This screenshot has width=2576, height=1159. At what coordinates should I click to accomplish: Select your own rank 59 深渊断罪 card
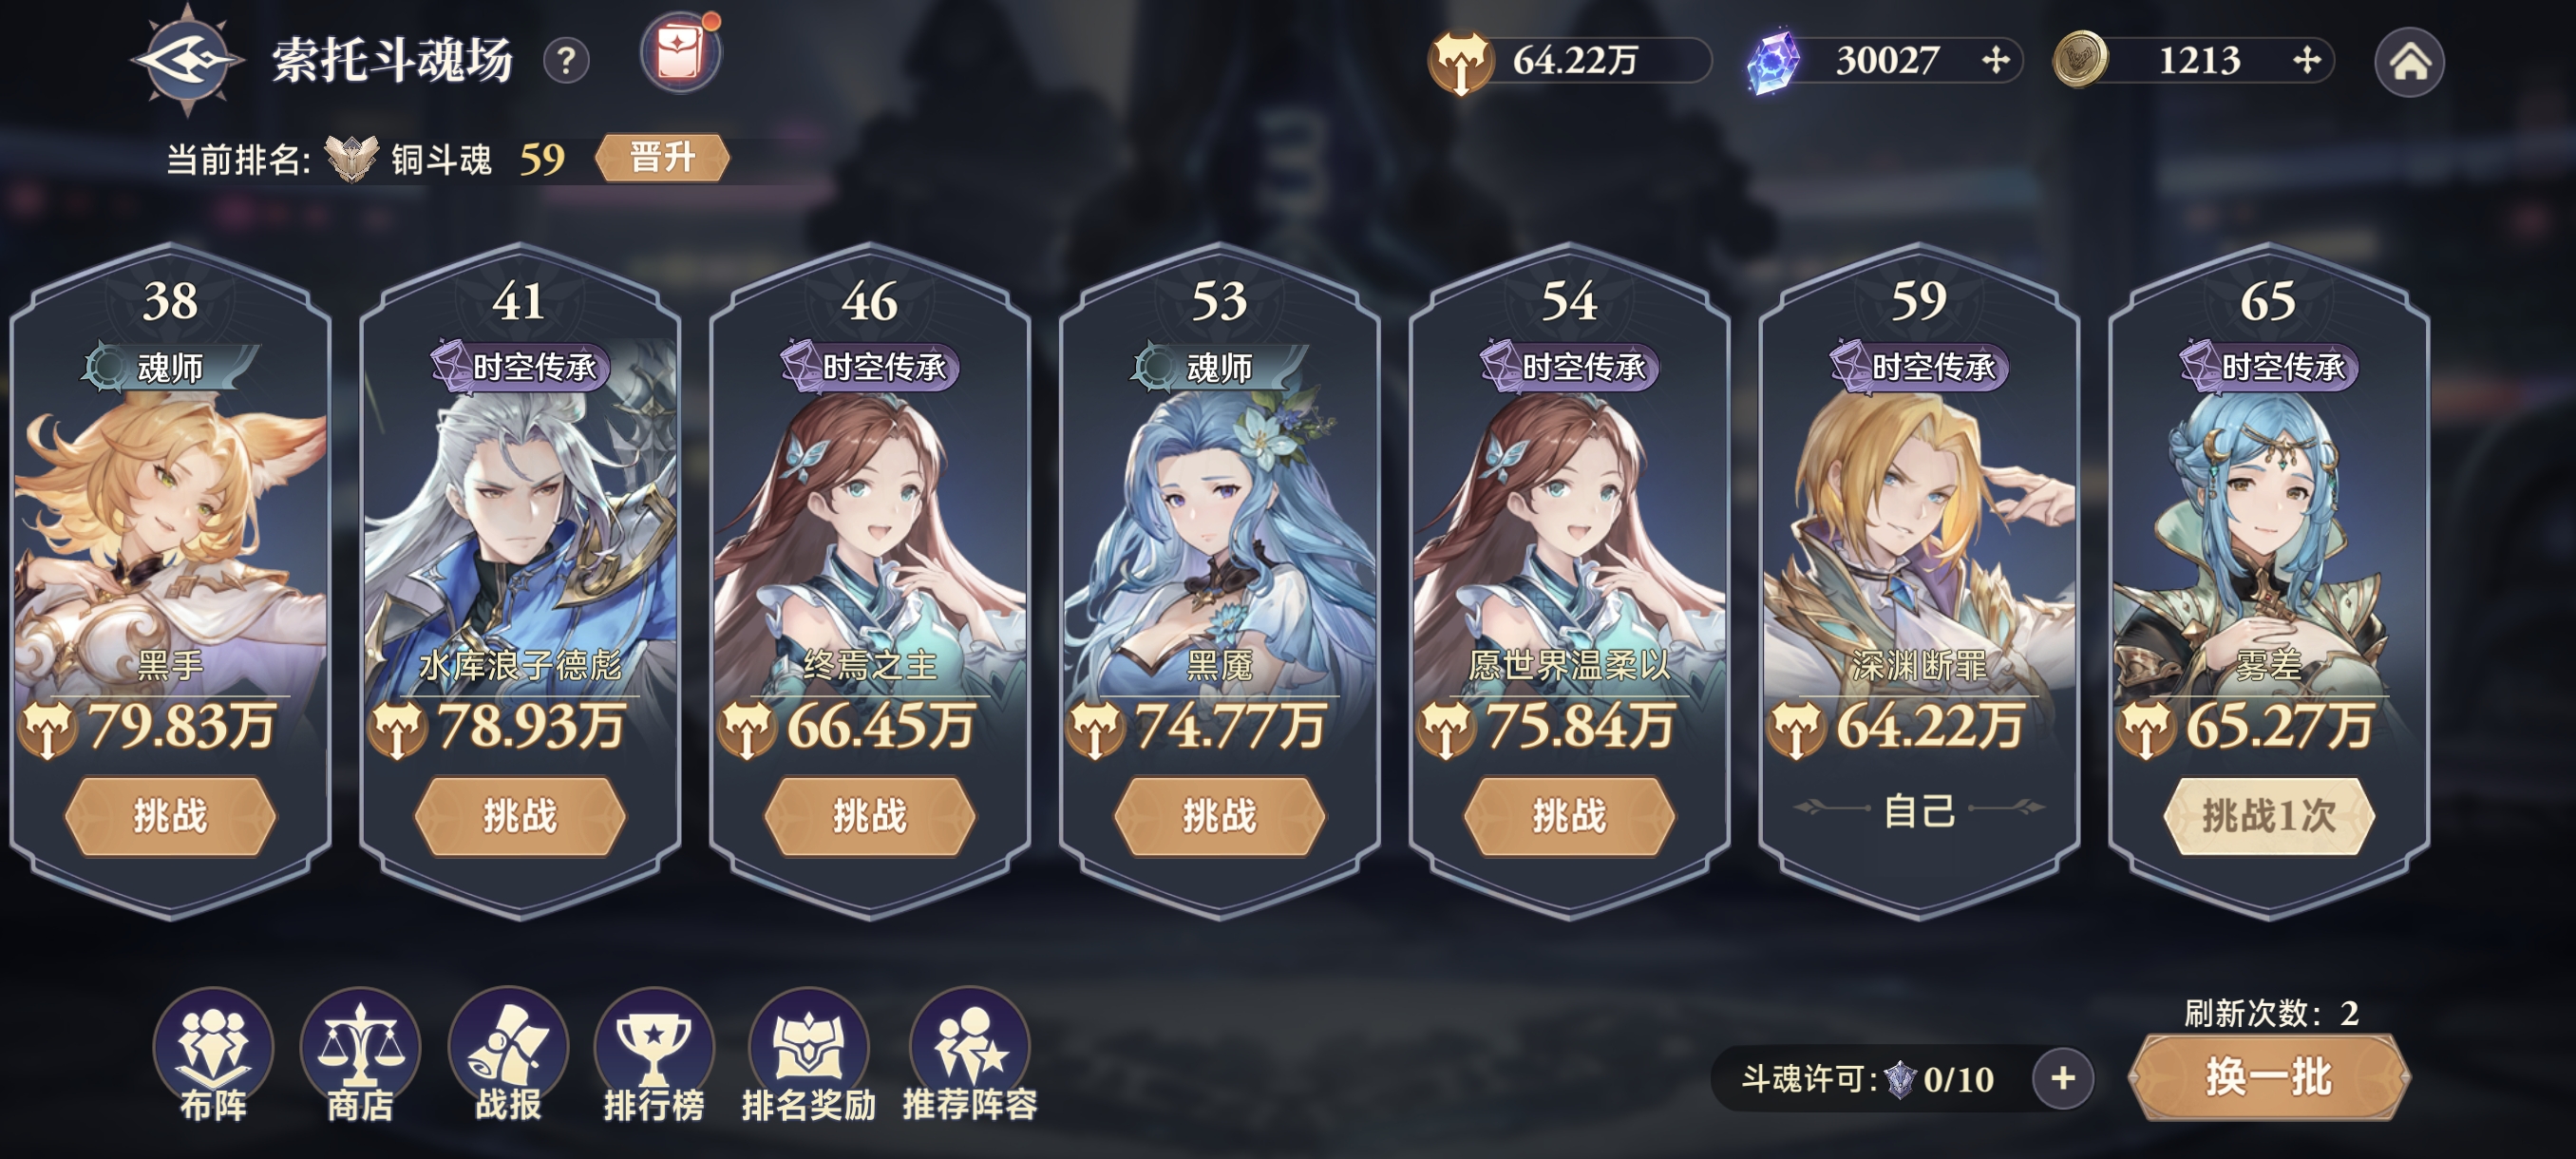click(x=1919, y=580)
